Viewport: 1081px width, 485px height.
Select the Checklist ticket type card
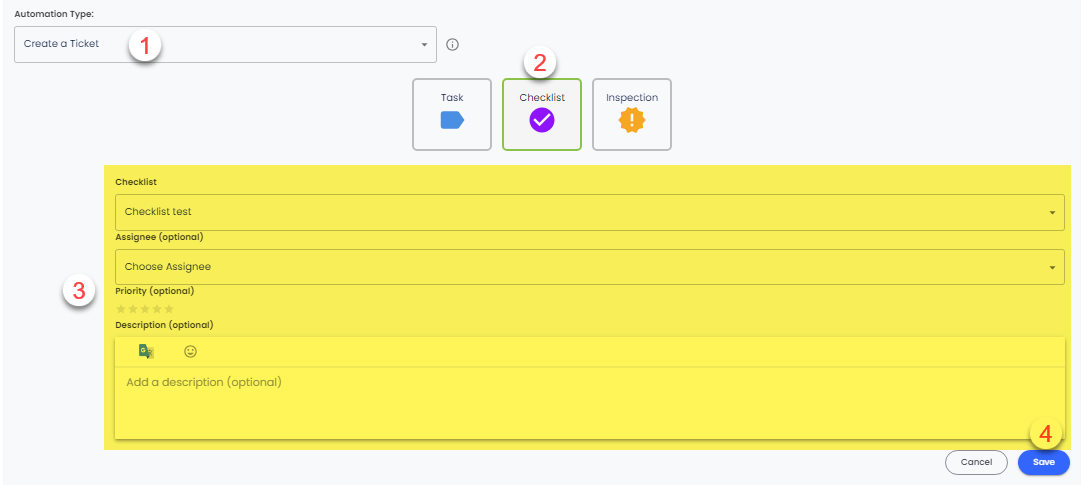click(542, 114)
